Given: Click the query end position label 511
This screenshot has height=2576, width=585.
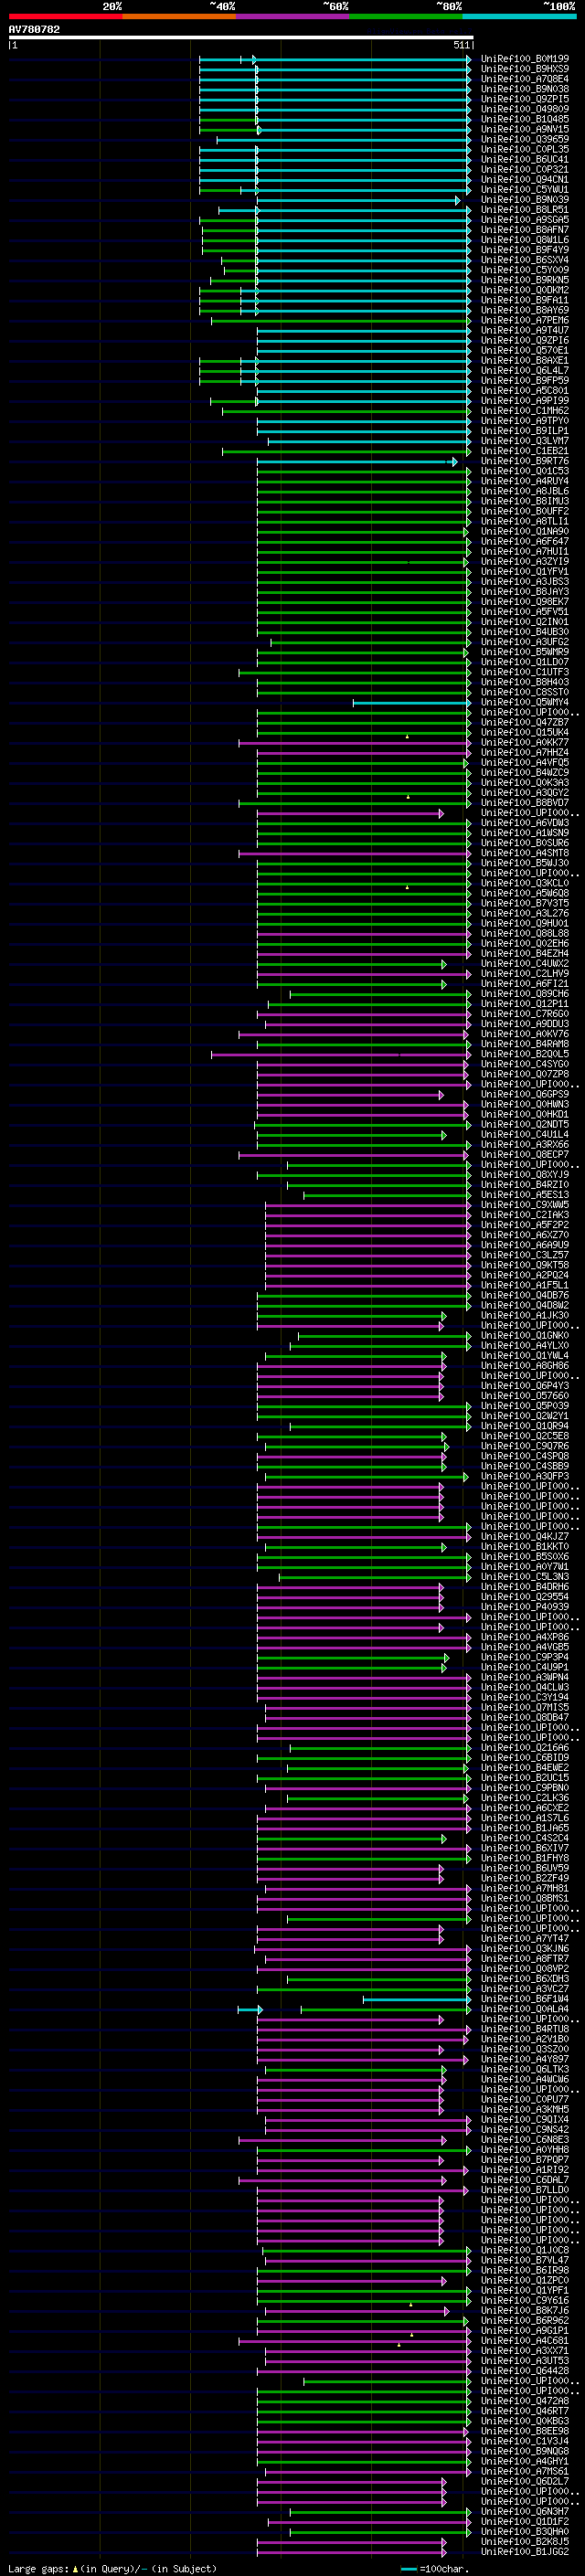Looking at the screenshot, I should [461, 45].
